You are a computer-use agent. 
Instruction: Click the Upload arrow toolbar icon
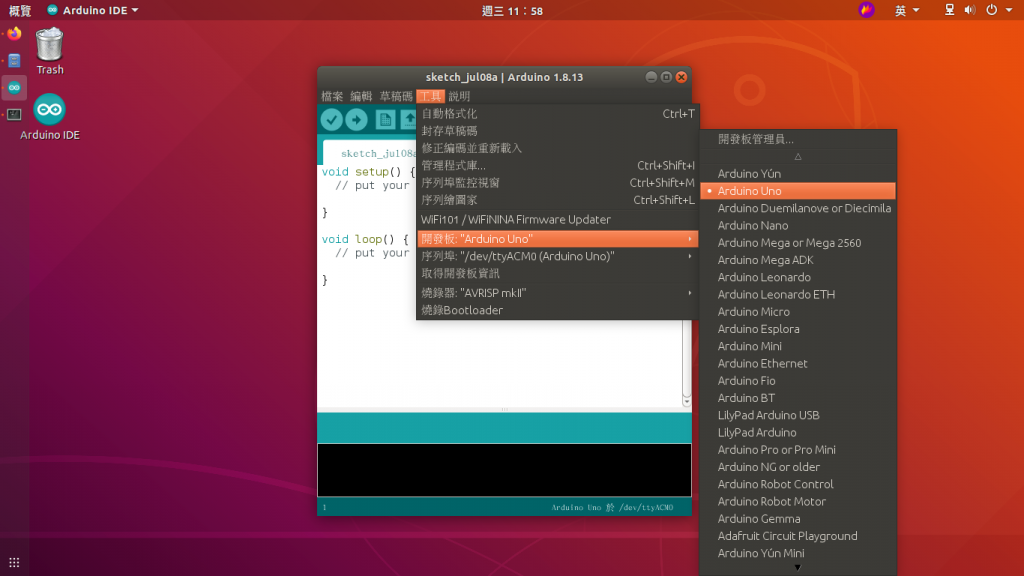coord(357,120)
